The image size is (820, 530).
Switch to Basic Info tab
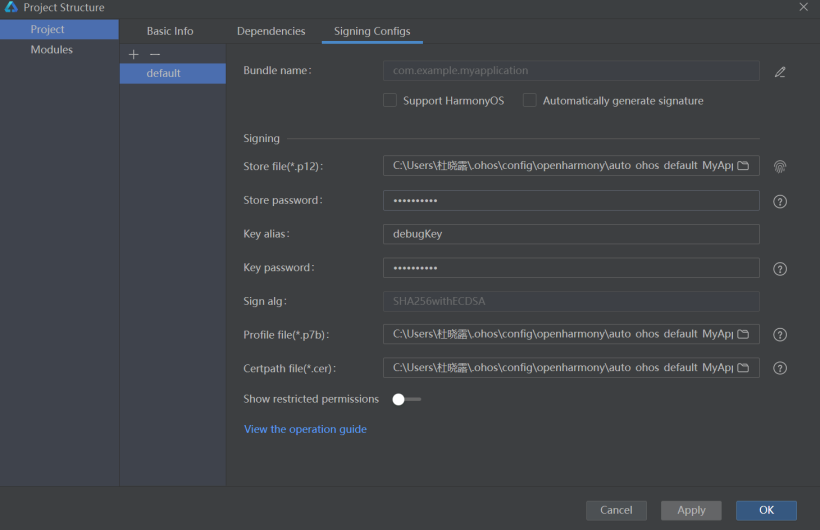[170, 31]
